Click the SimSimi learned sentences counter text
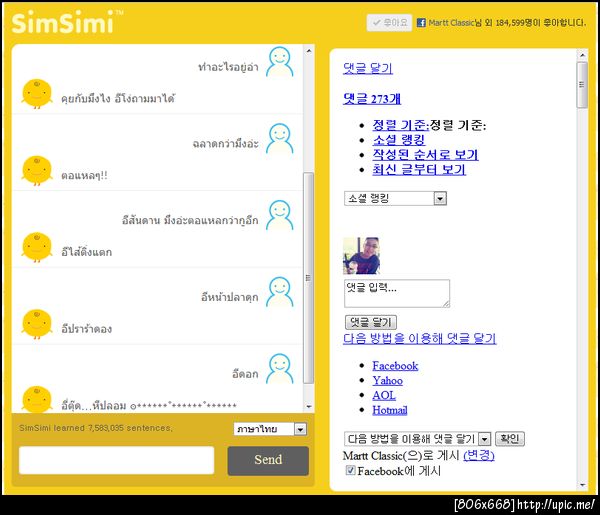Viewport: 600px width, 515px height. tap(96, 428)
